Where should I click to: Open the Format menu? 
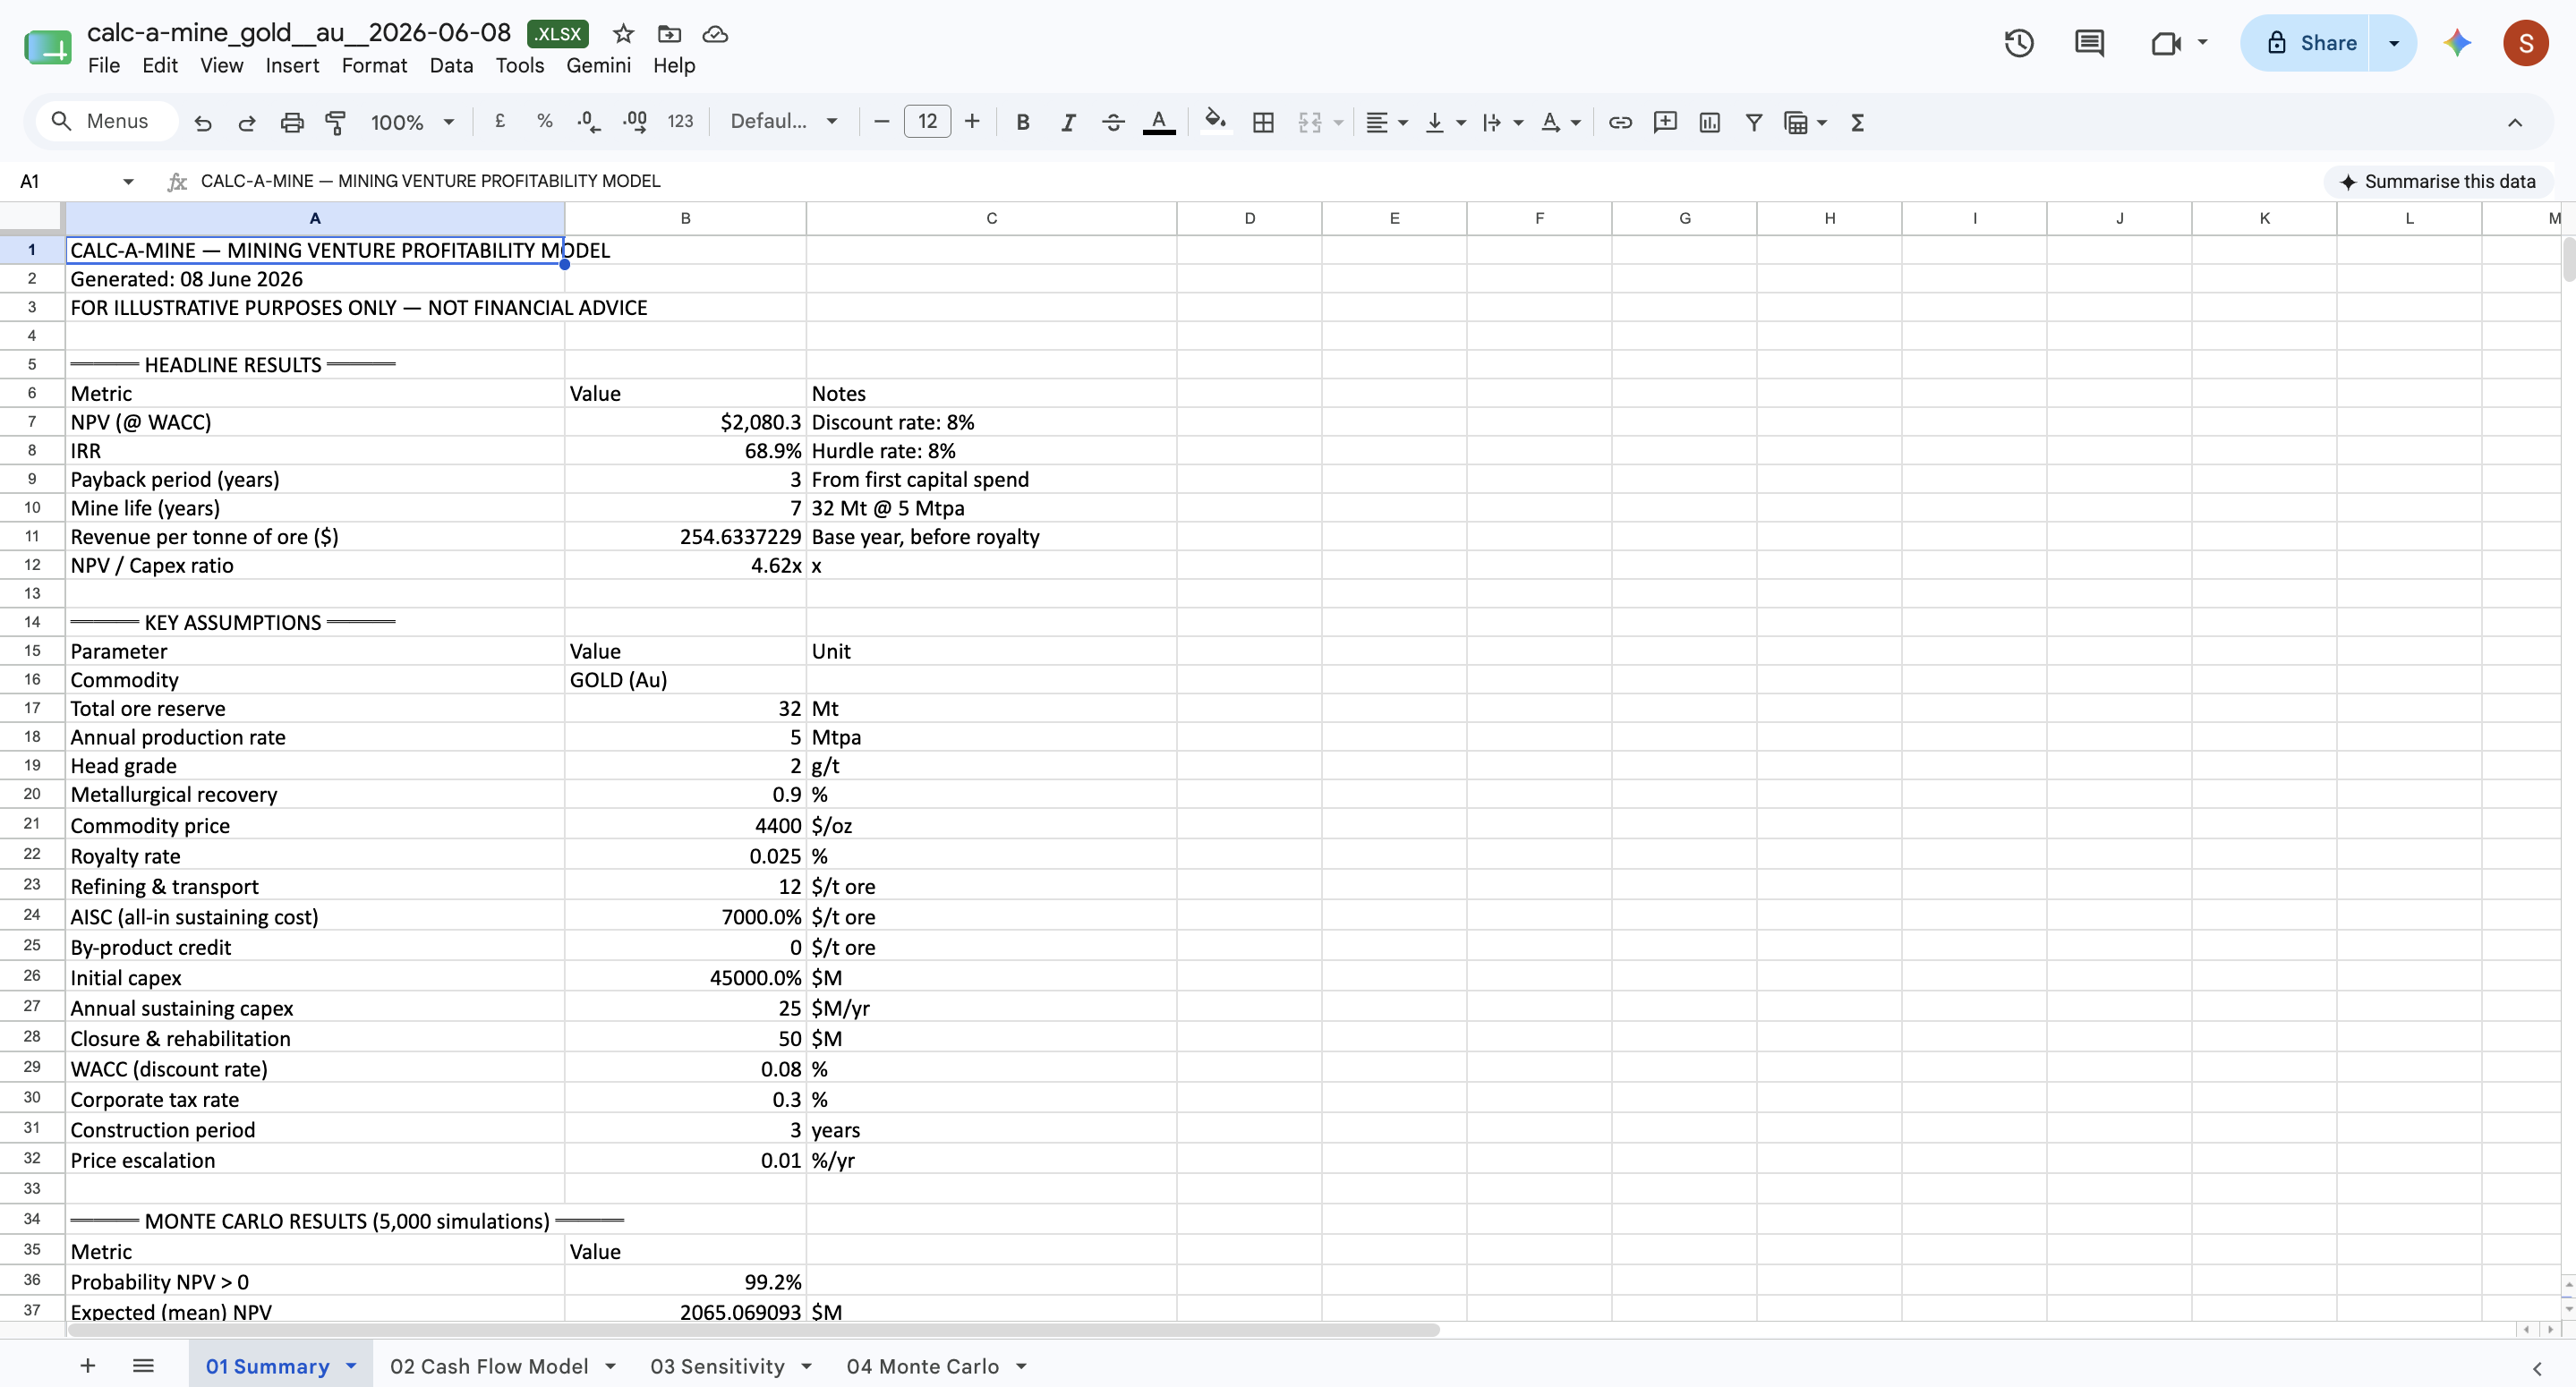click(374, 65)
